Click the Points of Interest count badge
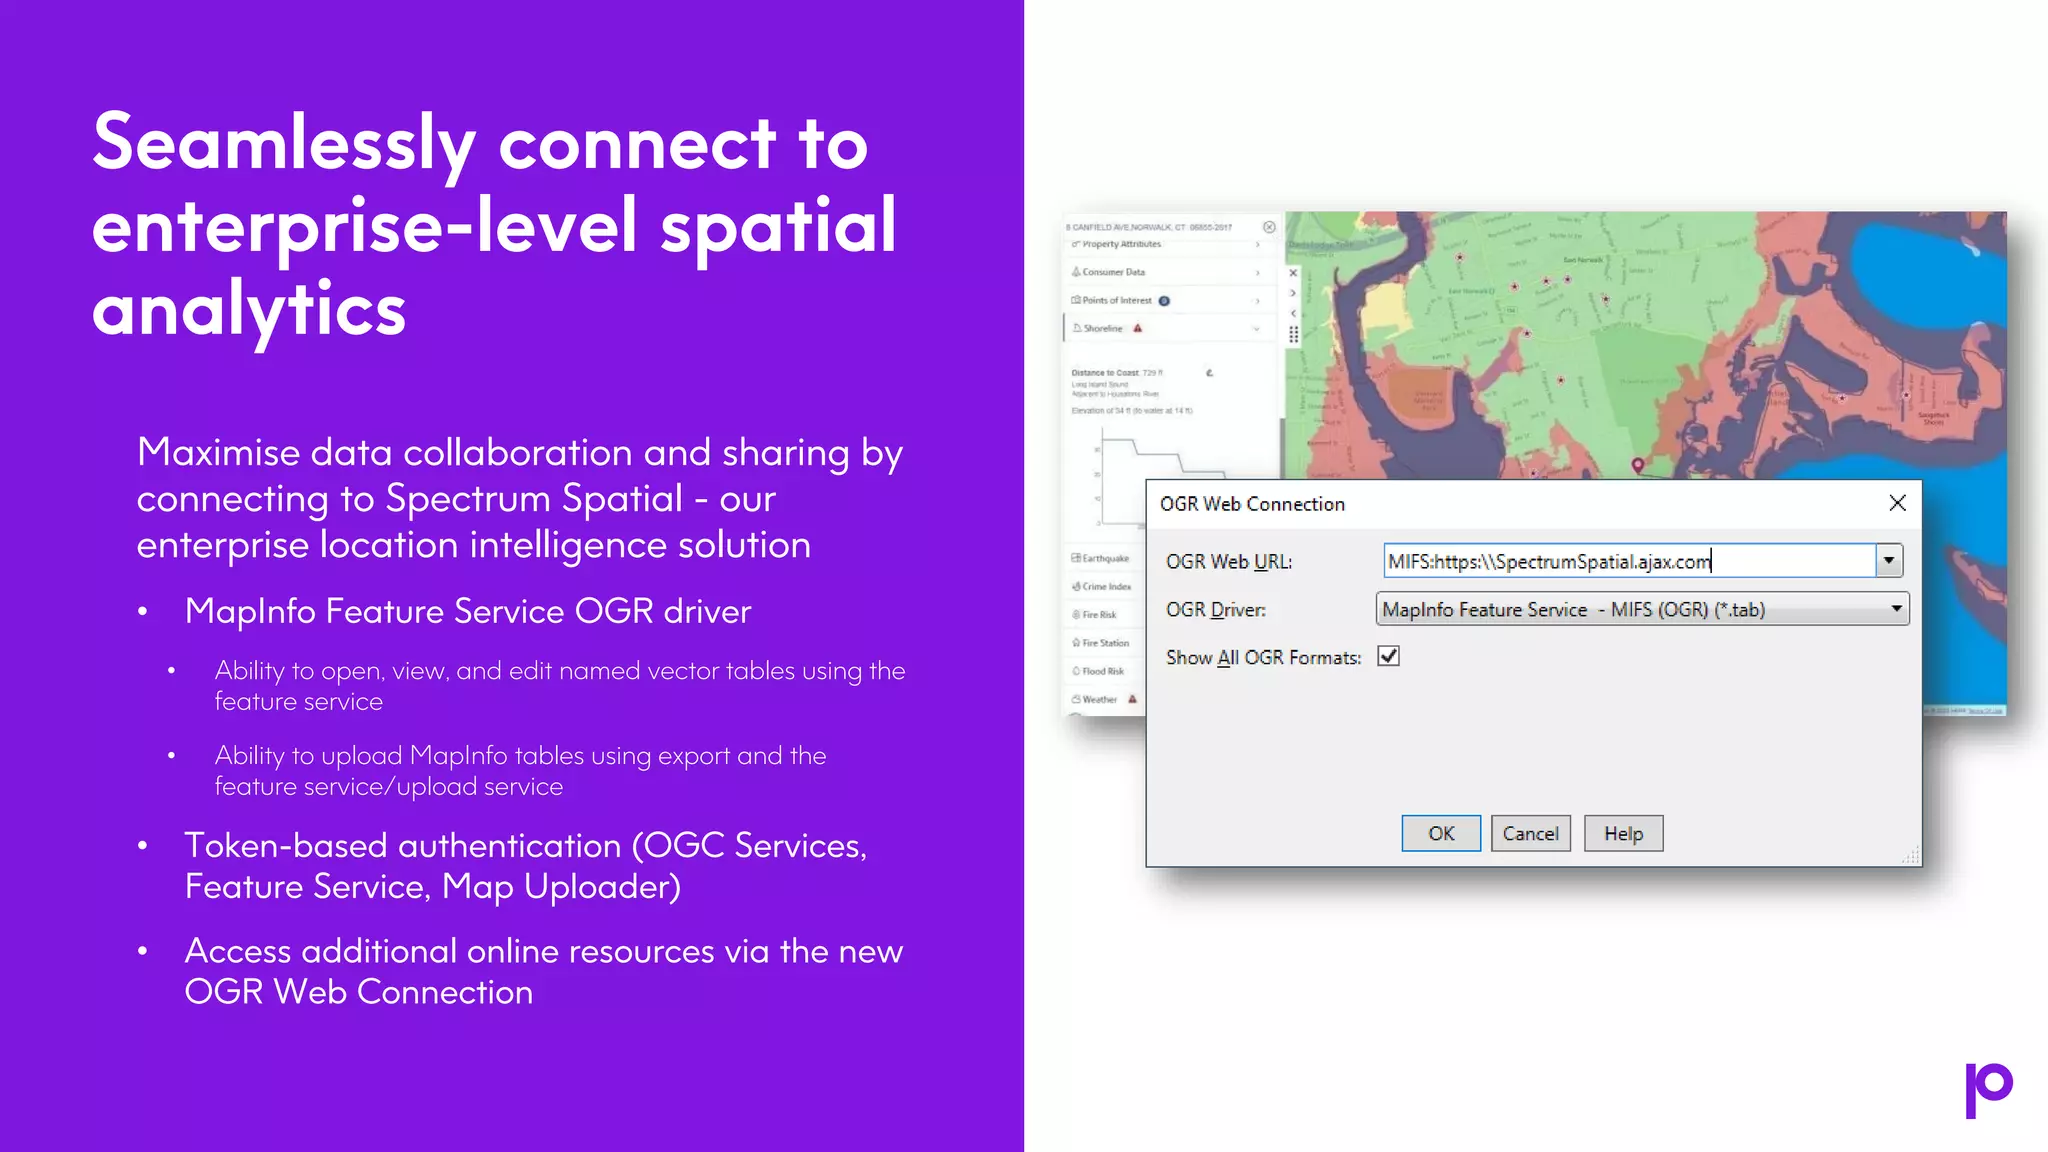The image size is (2048, 1152). (x=1164, y=300)
